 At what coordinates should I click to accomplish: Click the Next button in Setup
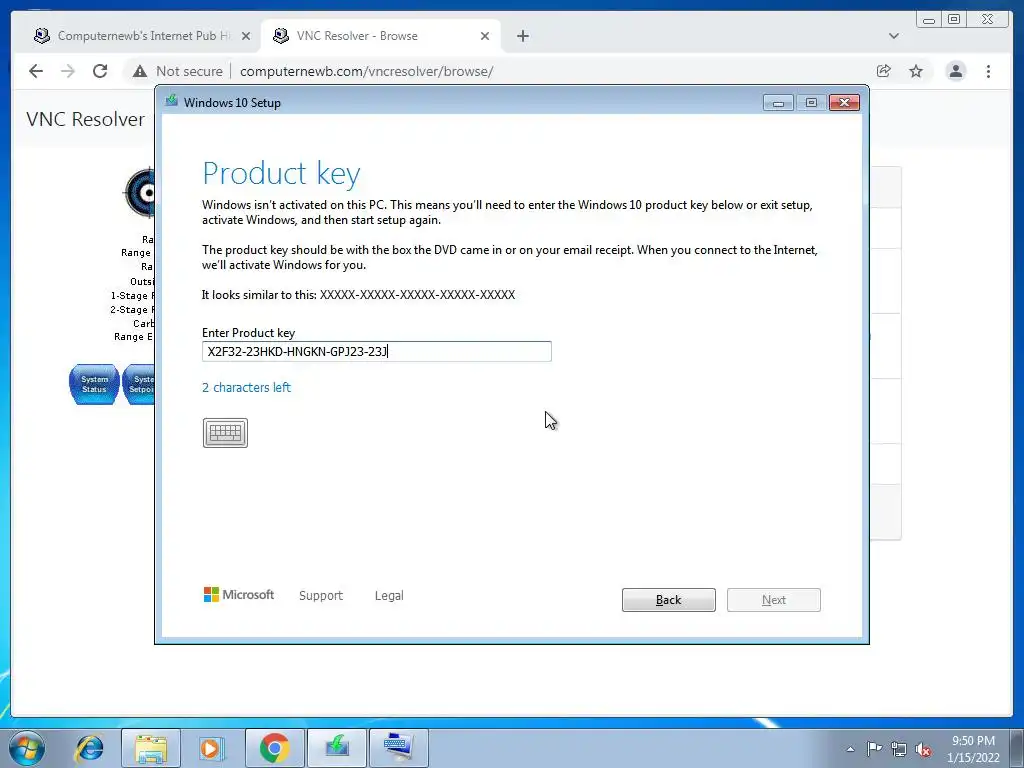click(x=774, y=600)
